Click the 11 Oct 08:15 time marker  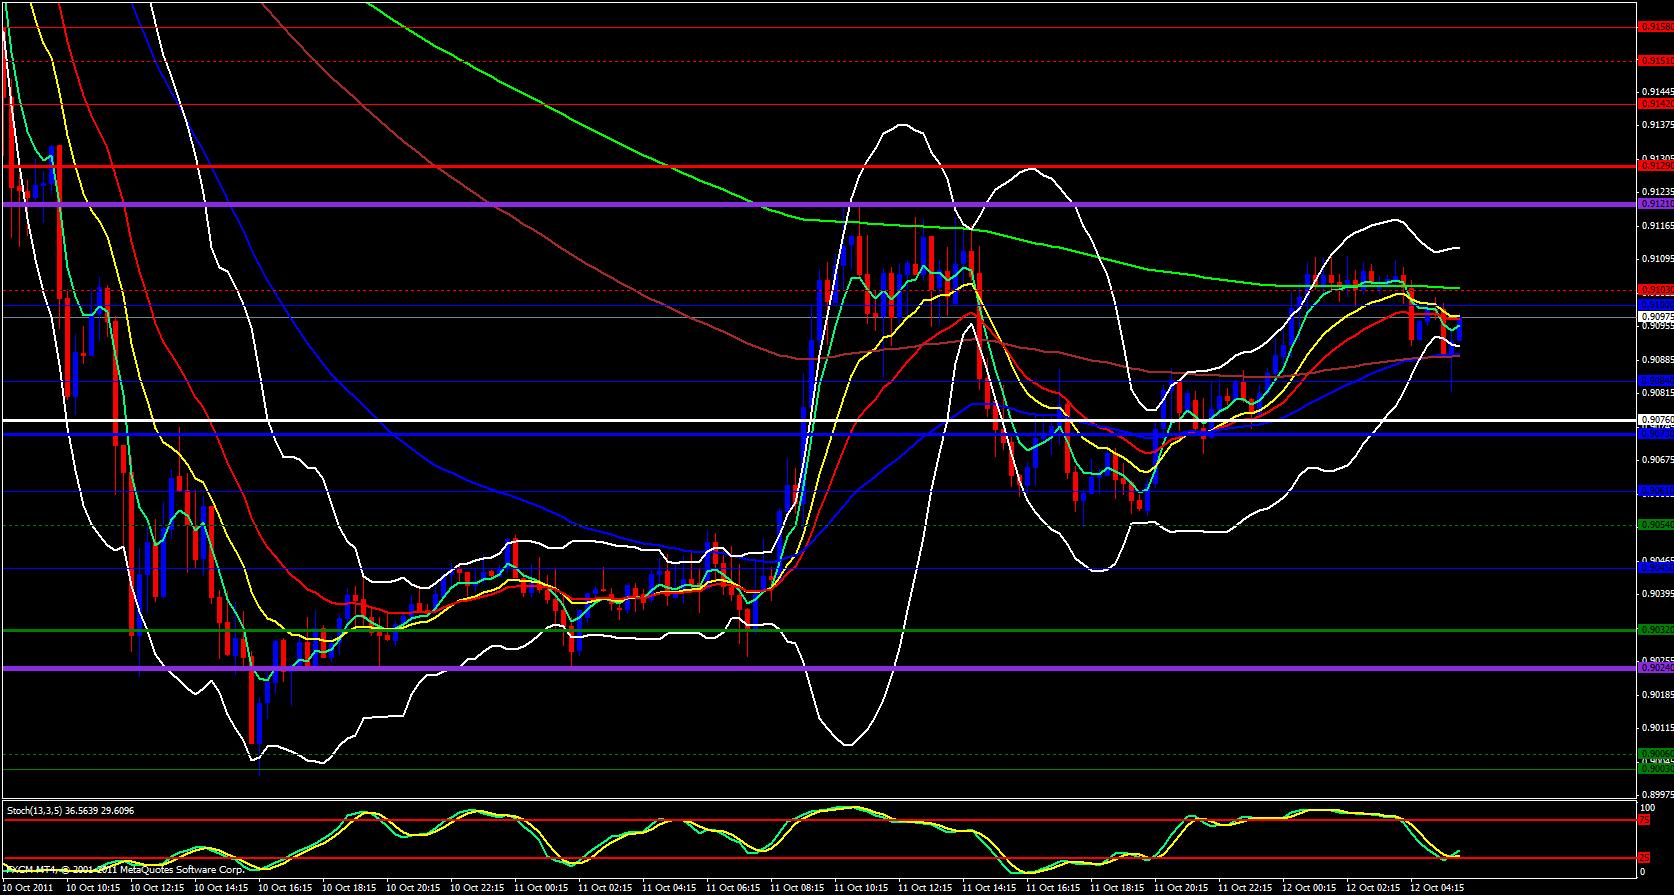point(797,887)
